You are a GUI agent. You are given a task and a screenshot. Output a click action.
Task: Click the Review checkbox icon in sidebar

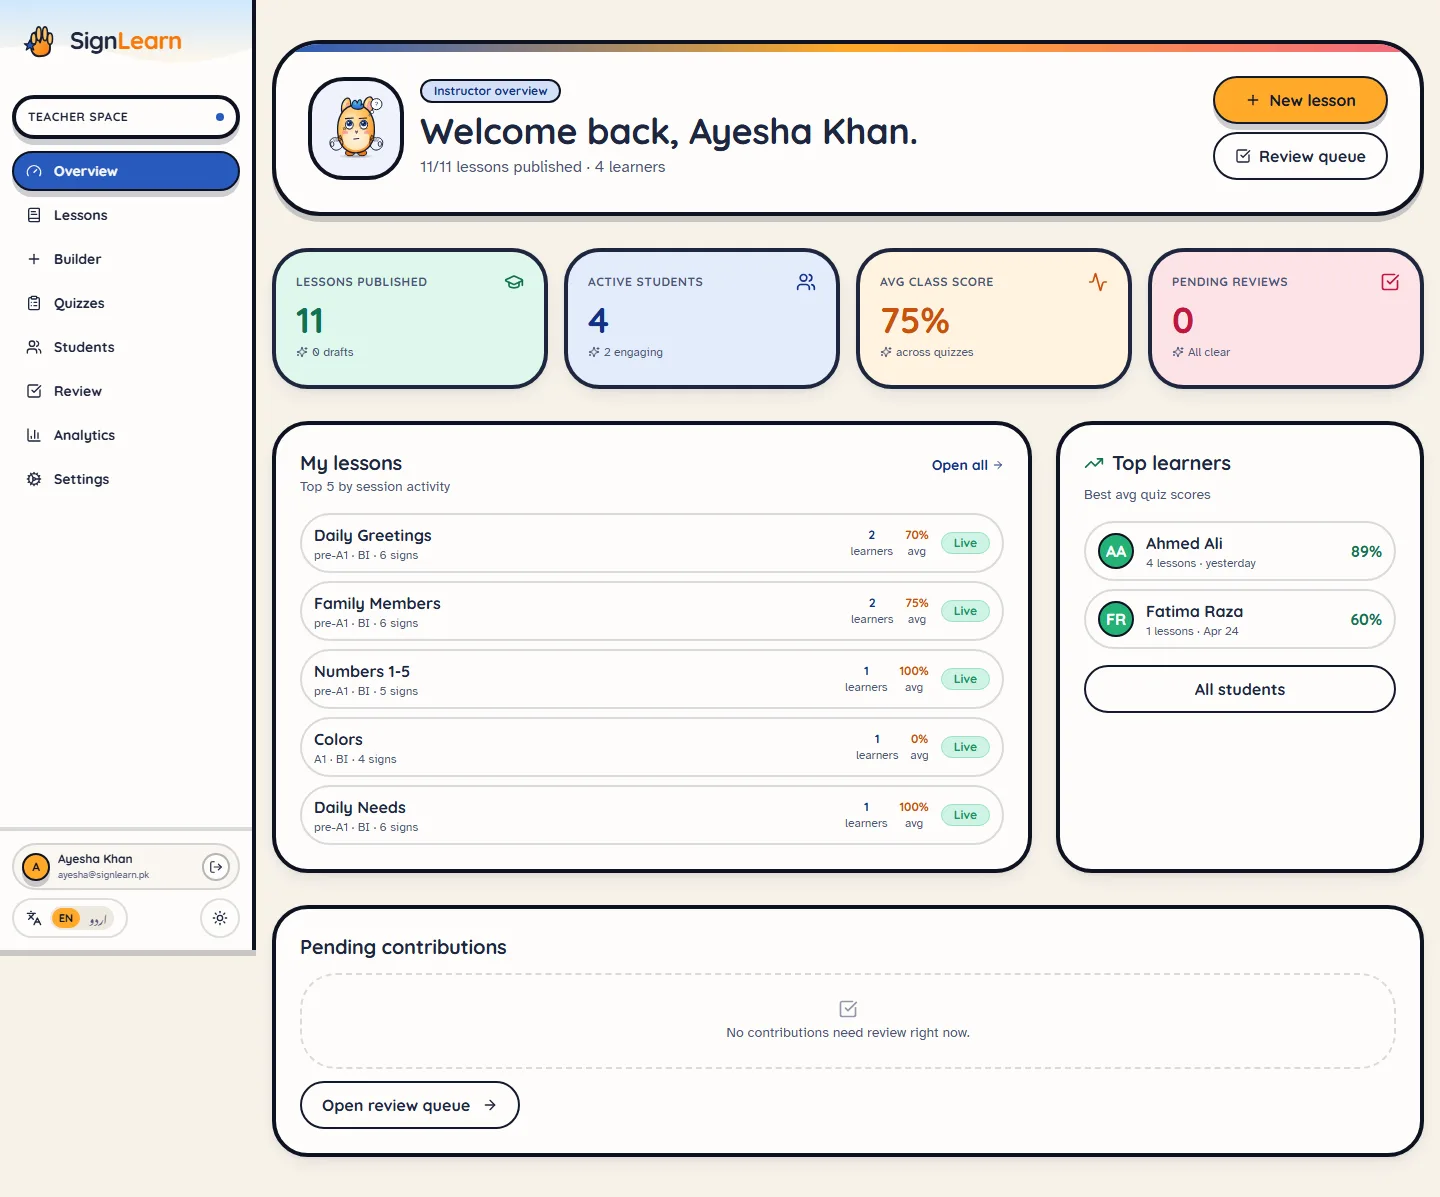pos(34,391)
